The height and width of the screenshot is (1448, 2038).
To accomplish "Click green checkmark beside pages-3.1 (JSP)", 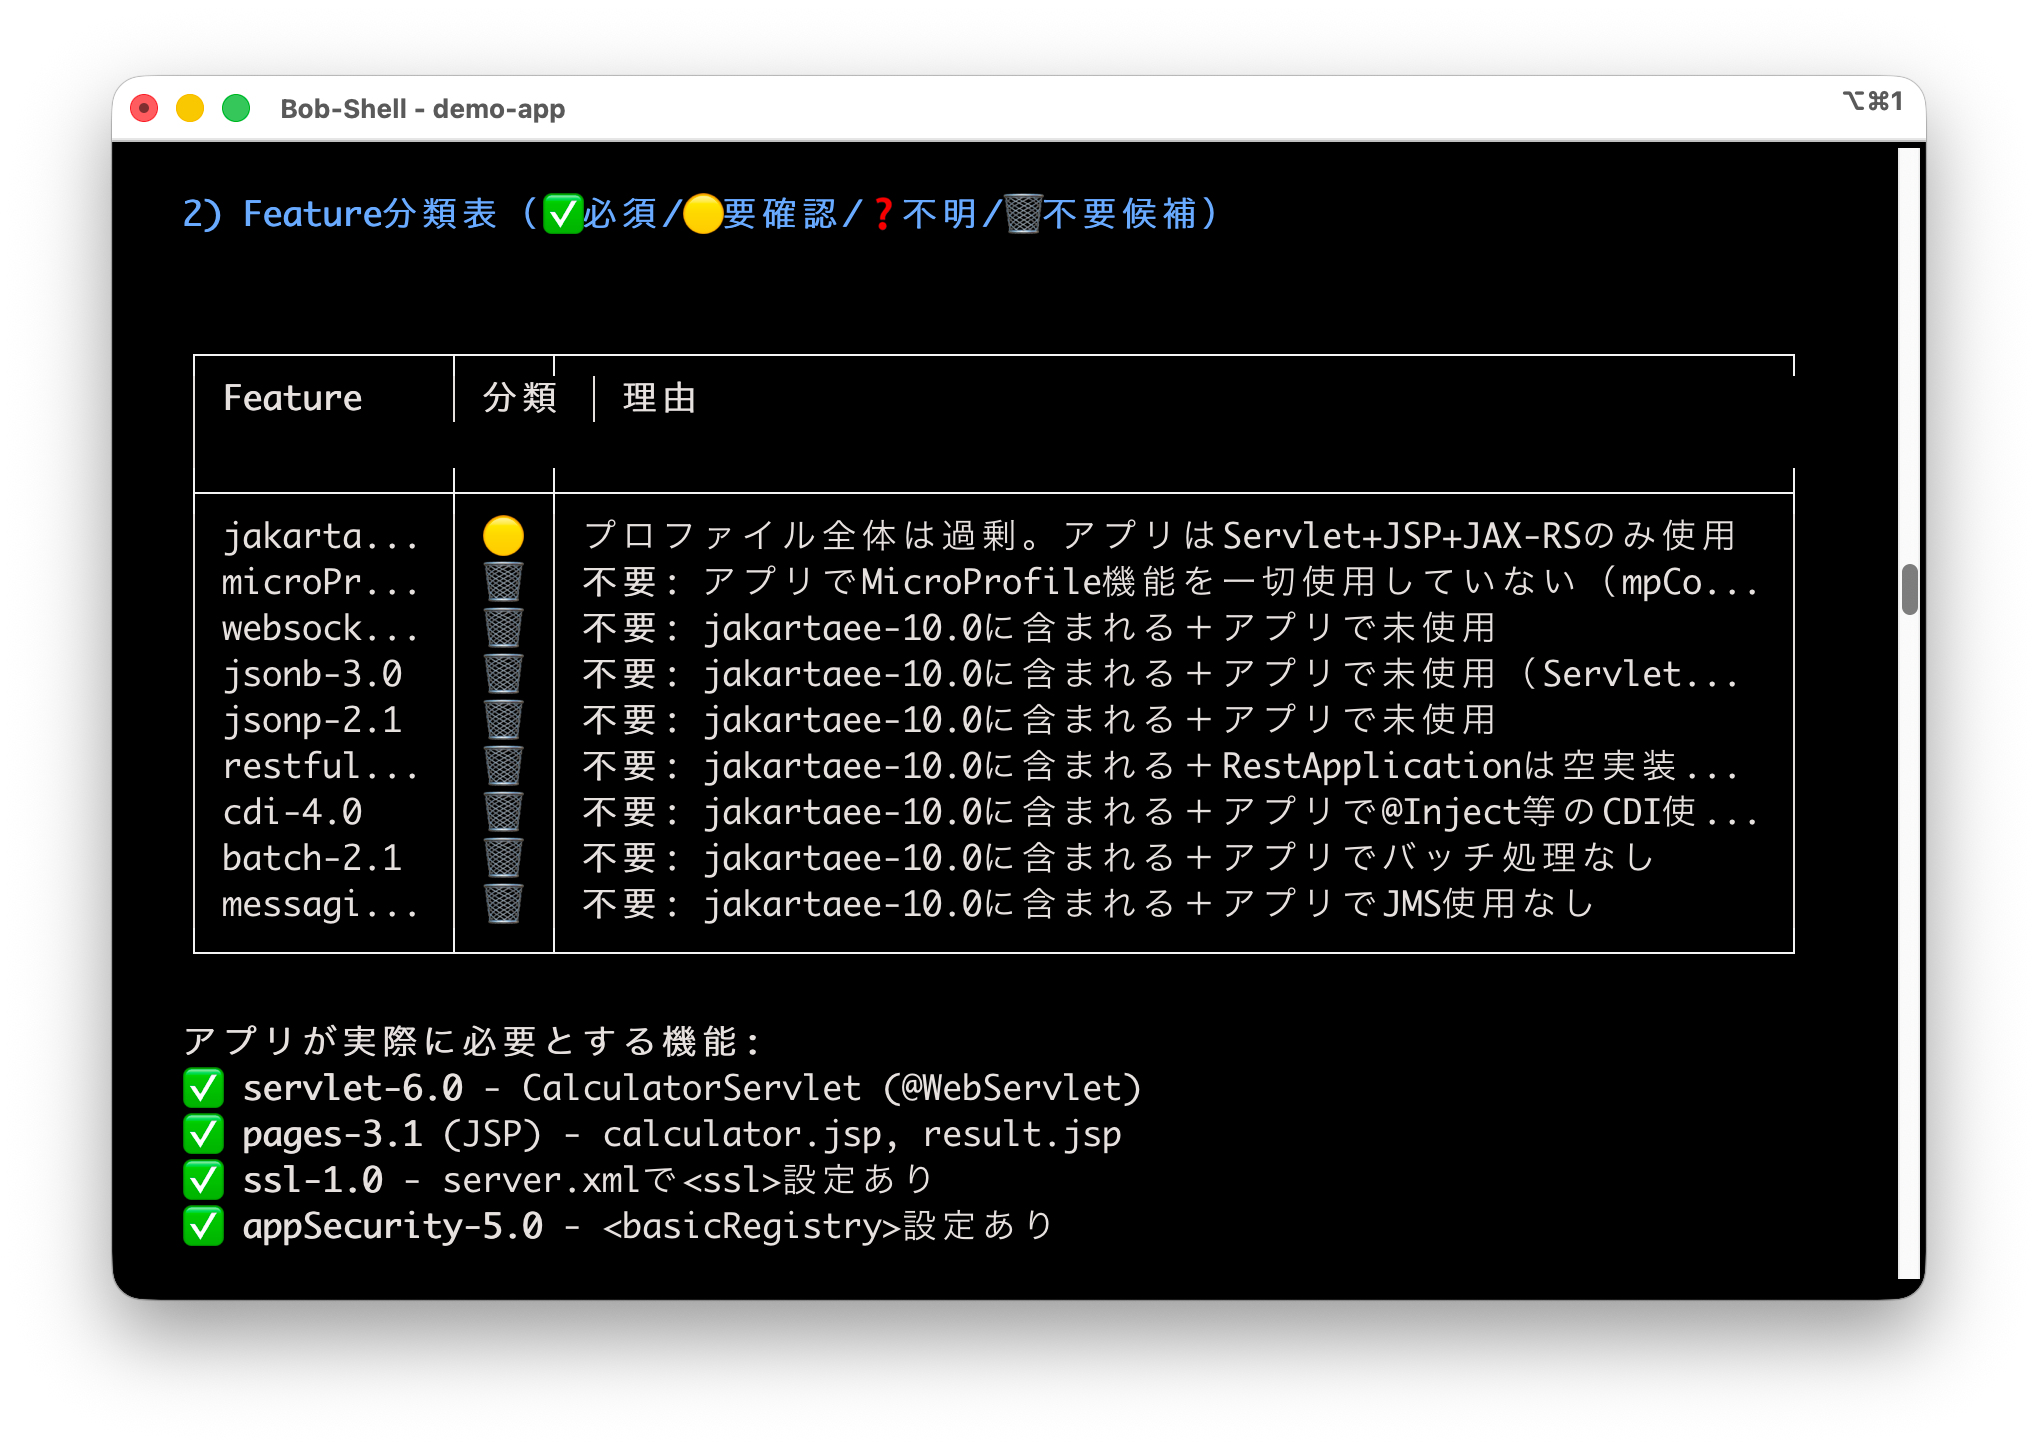I will (x=203, y=1134).
